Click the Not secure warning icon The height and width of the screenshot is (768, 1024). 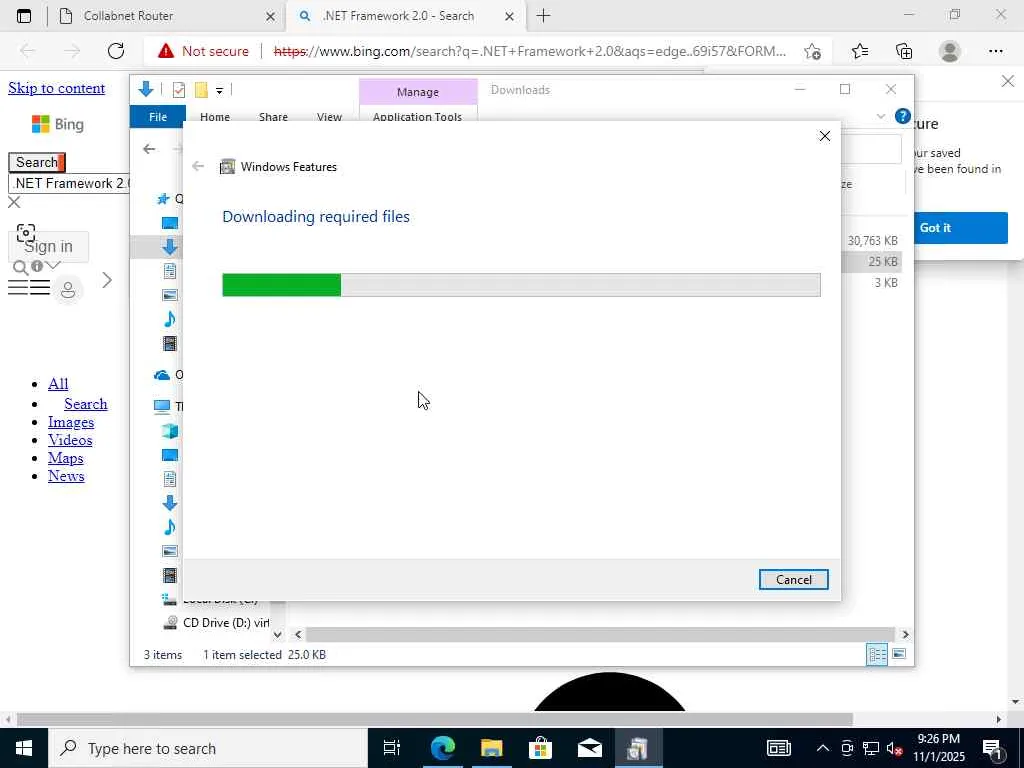[x=166, y=51]
